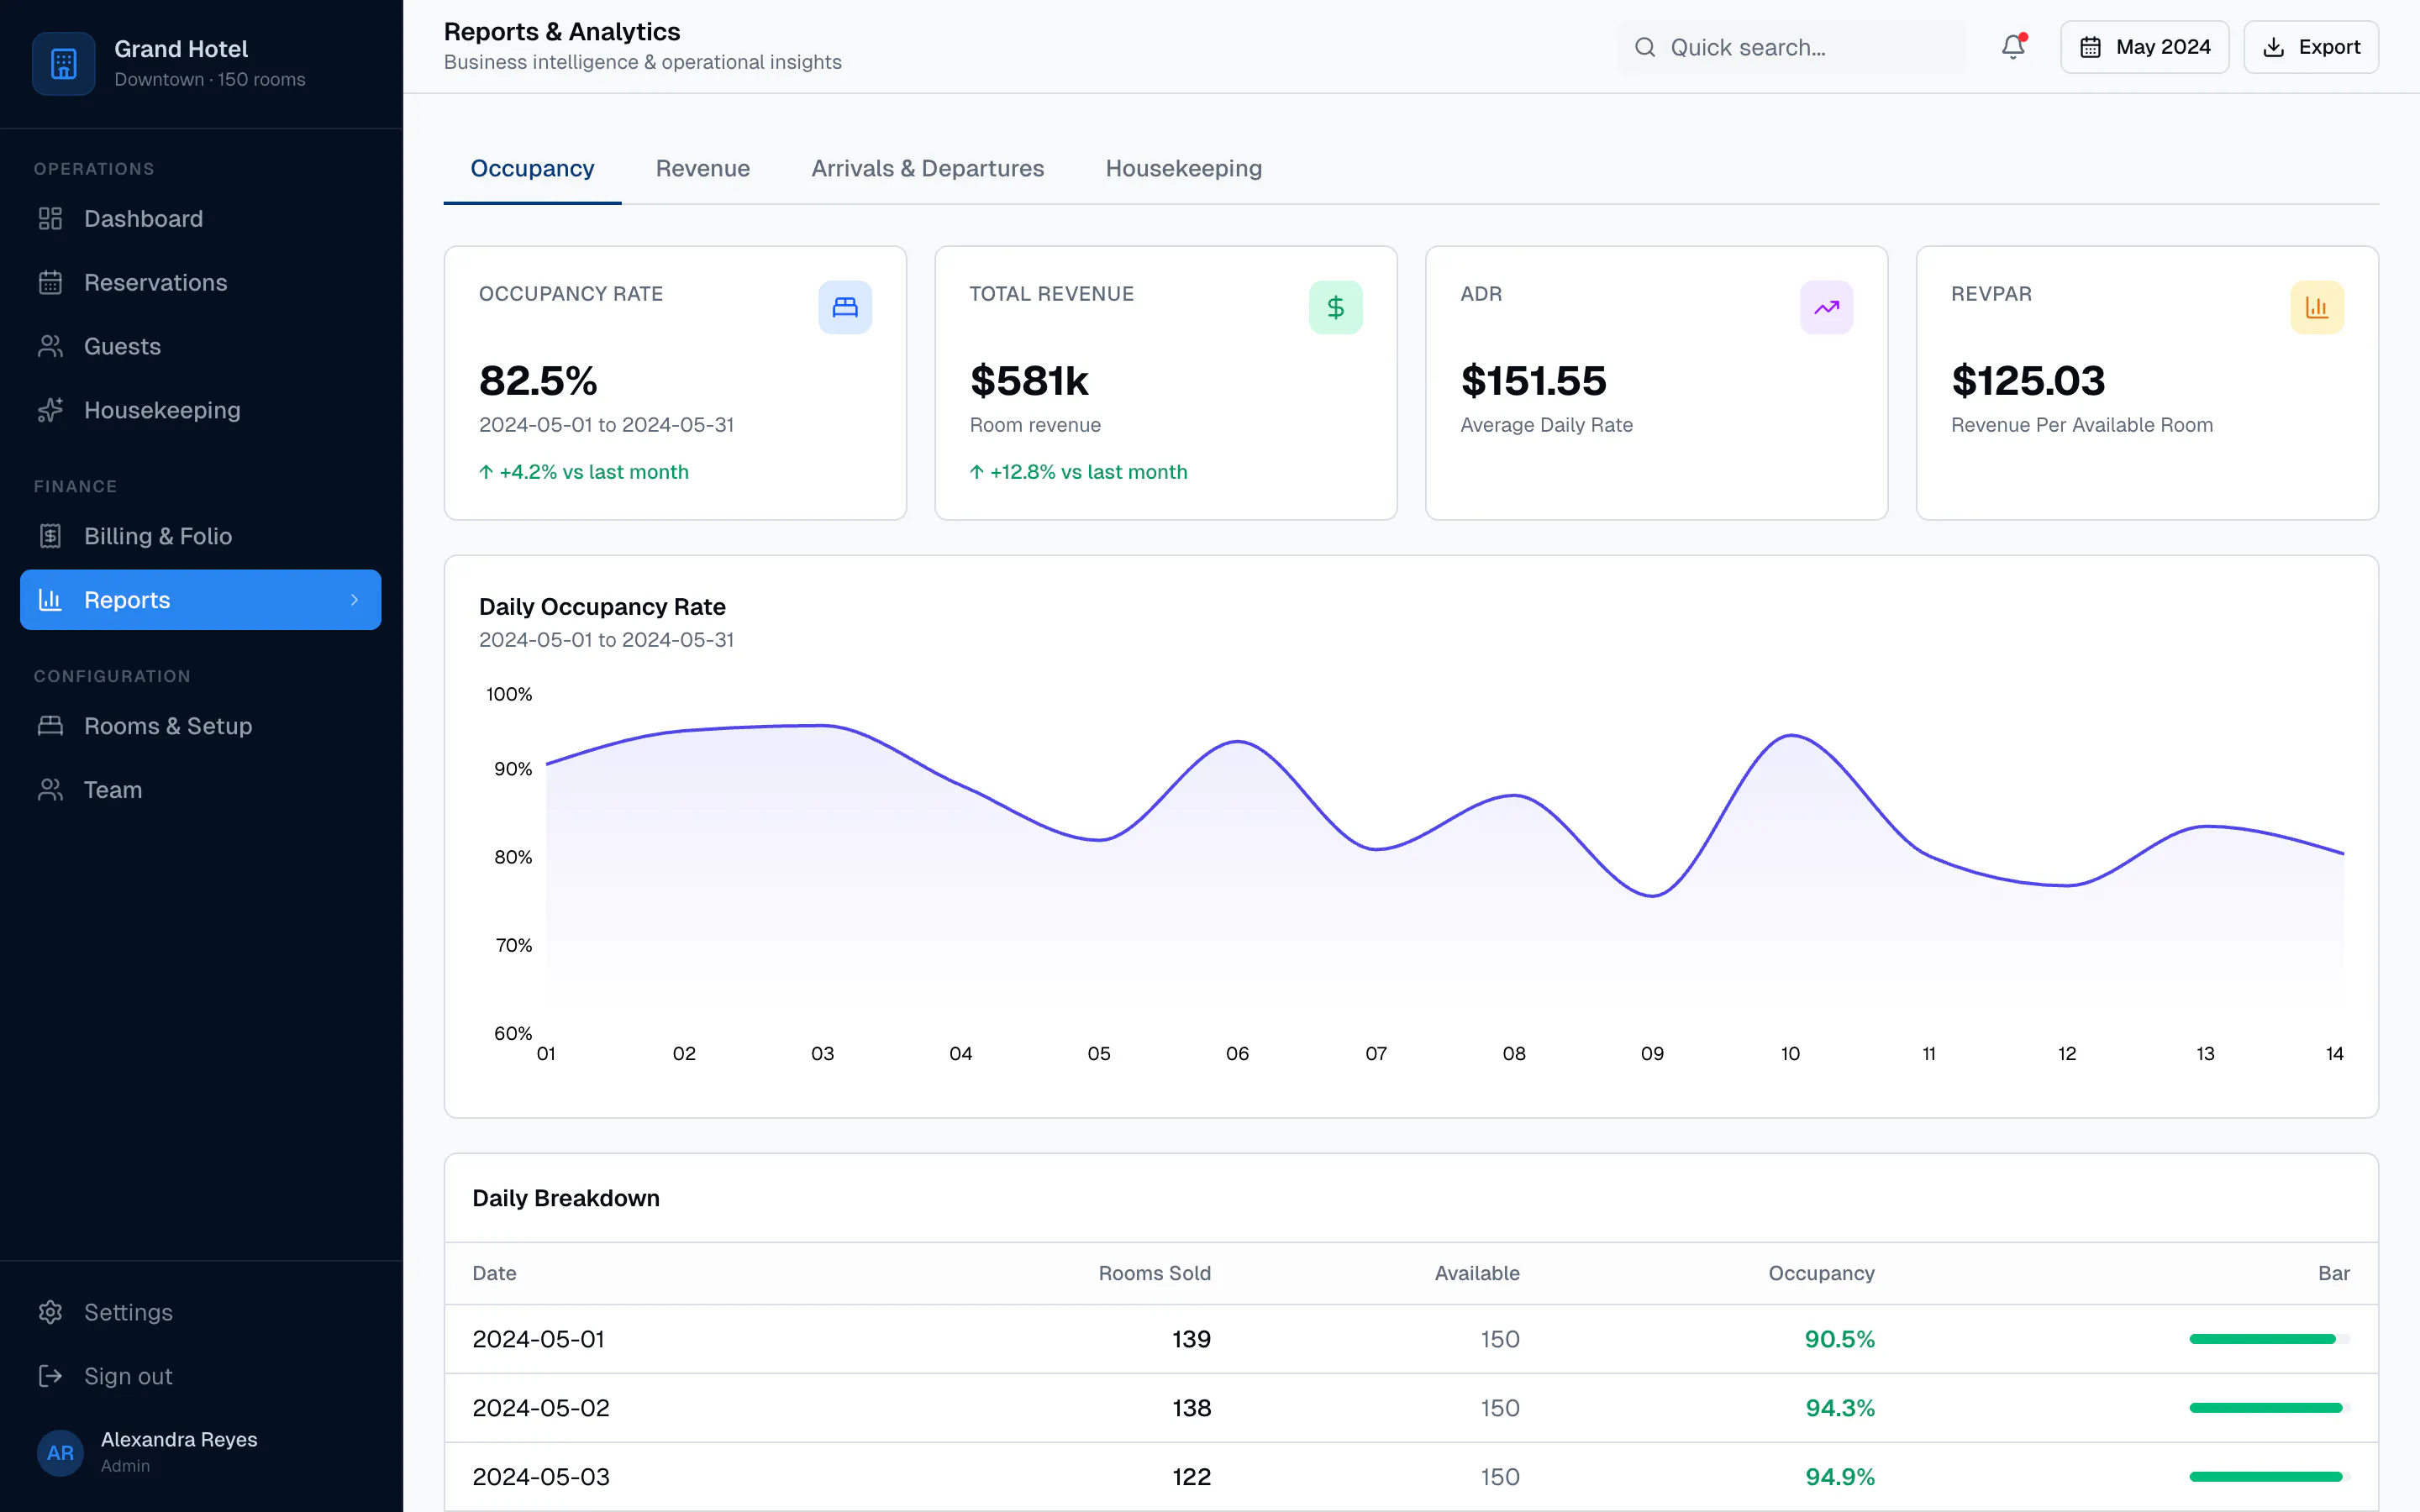This screenshot has height=1512, width=2420.
Task: Open the May 2024 date picker
Action: (2144, 47)
